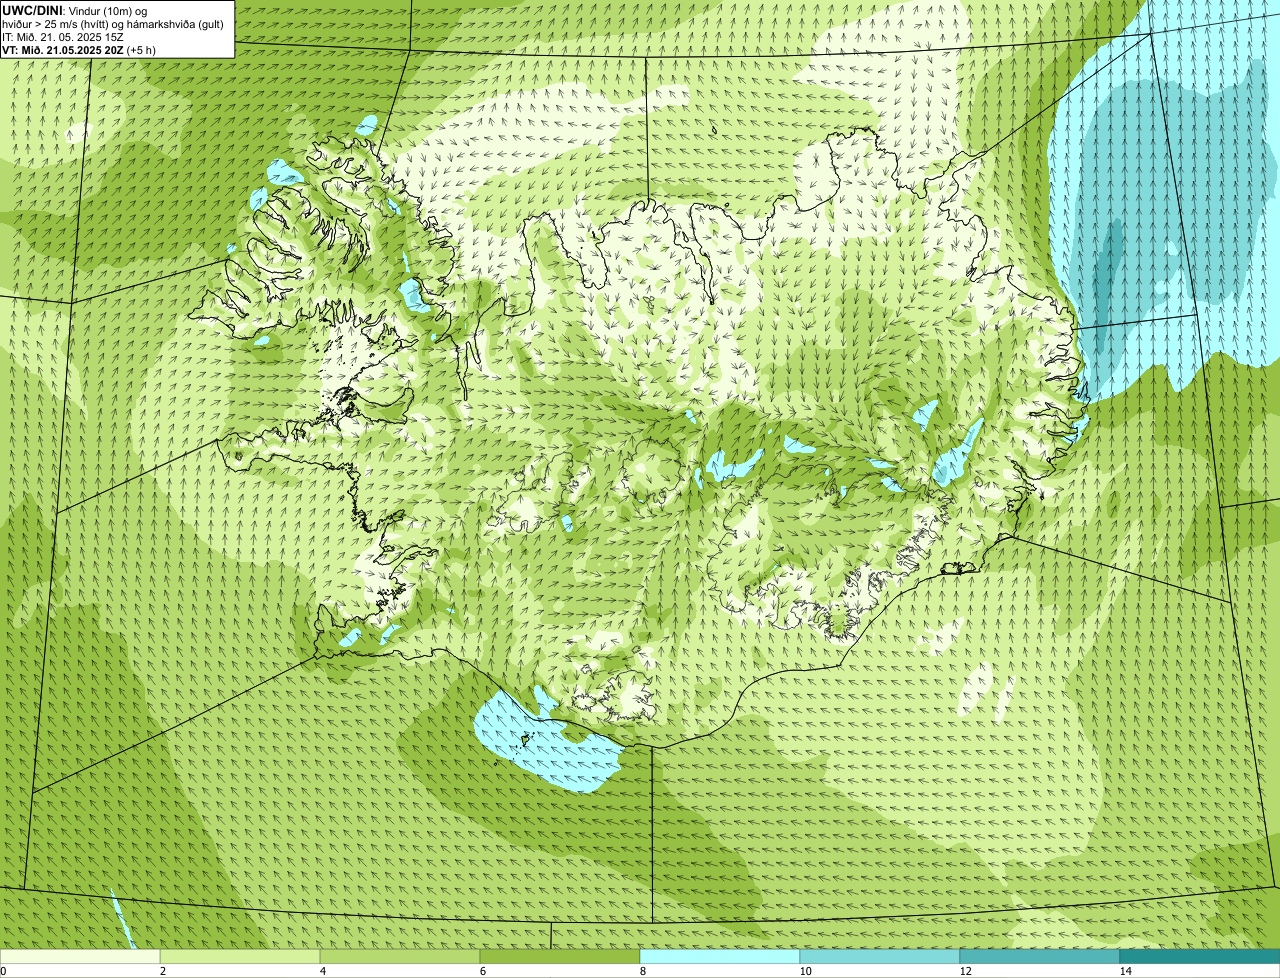Click the legend scale label "0"
The image size is (1280, 978).
coord(3,971)
